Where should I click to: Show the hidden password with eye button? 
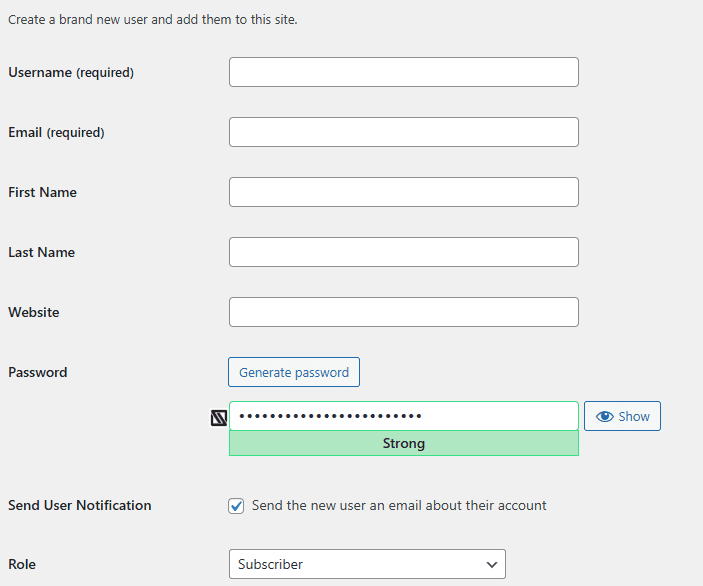click(x=622, y=416)
